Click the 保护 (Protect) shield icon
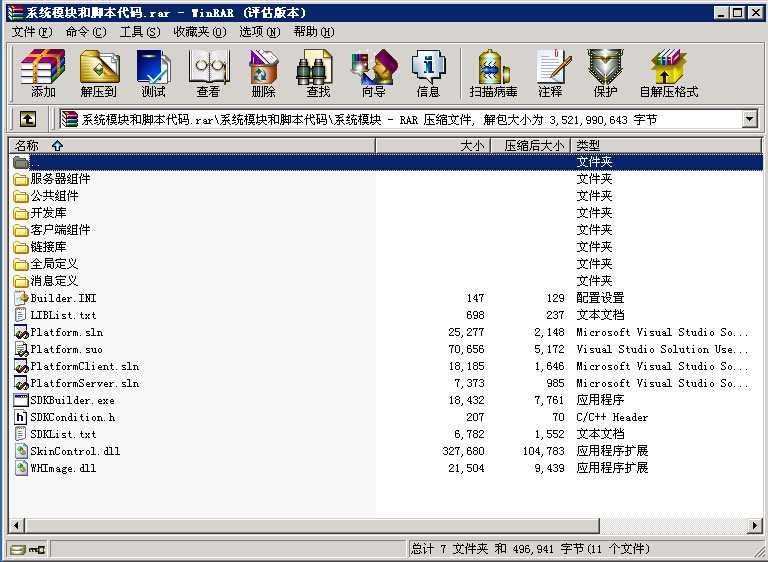Viewport: 768px width, 562px height. click(605, 73)
